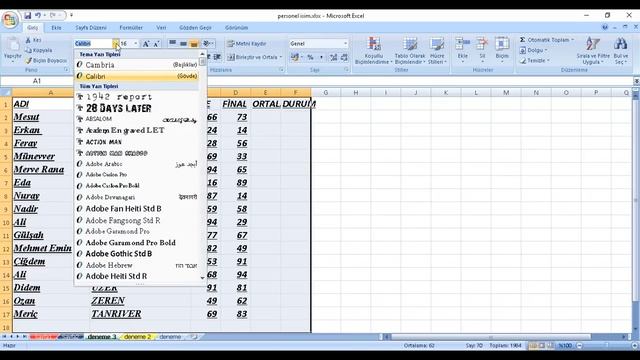Open Koşullu Biçimlendirme conditional formatting
This screenshot has width=640, height=360.
click(x=373, y=50)
